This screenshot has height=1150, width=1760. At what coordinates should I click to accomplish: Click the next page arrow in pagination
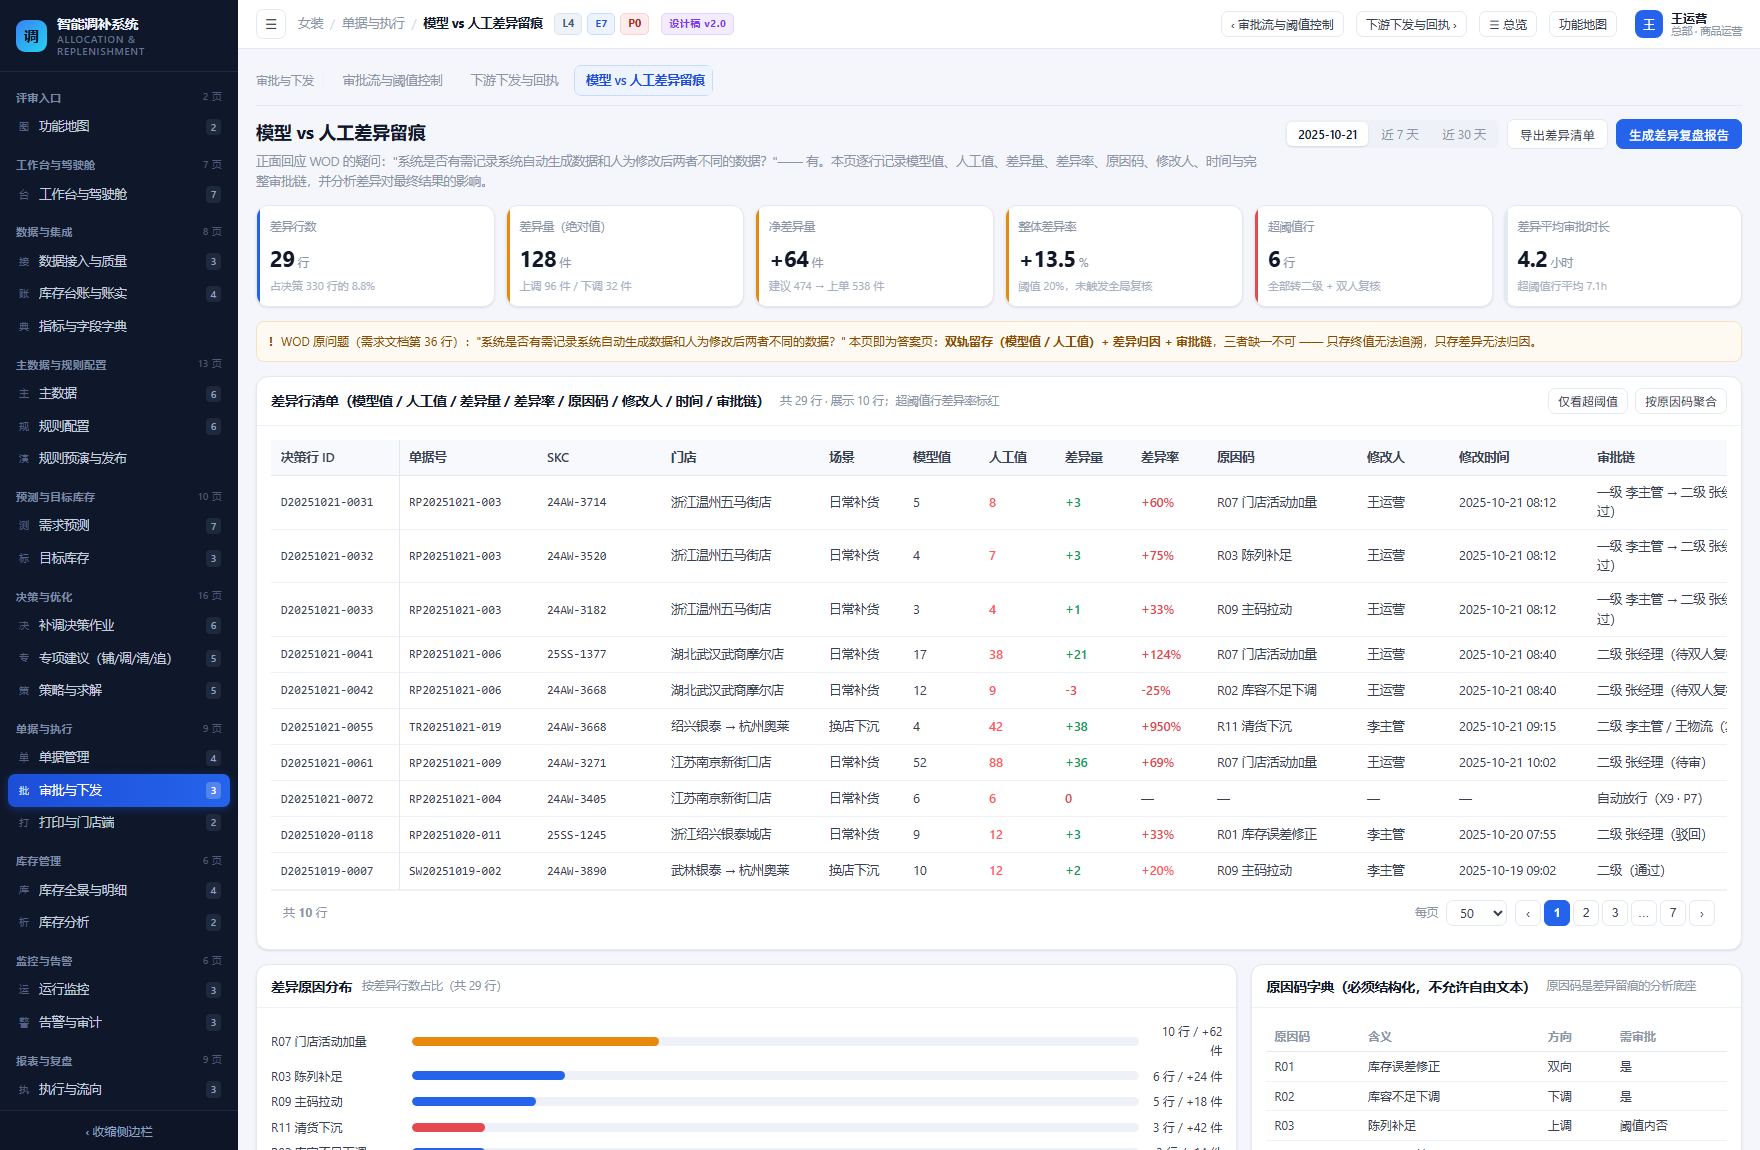click(x=1702, y=913)
